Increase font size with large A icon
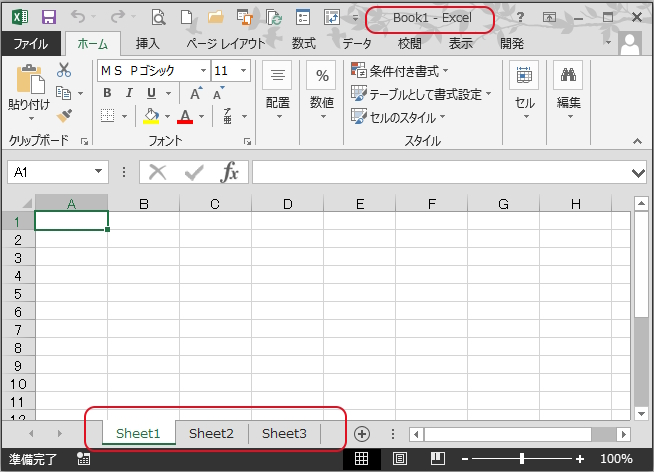 click(x=196, y=93)
